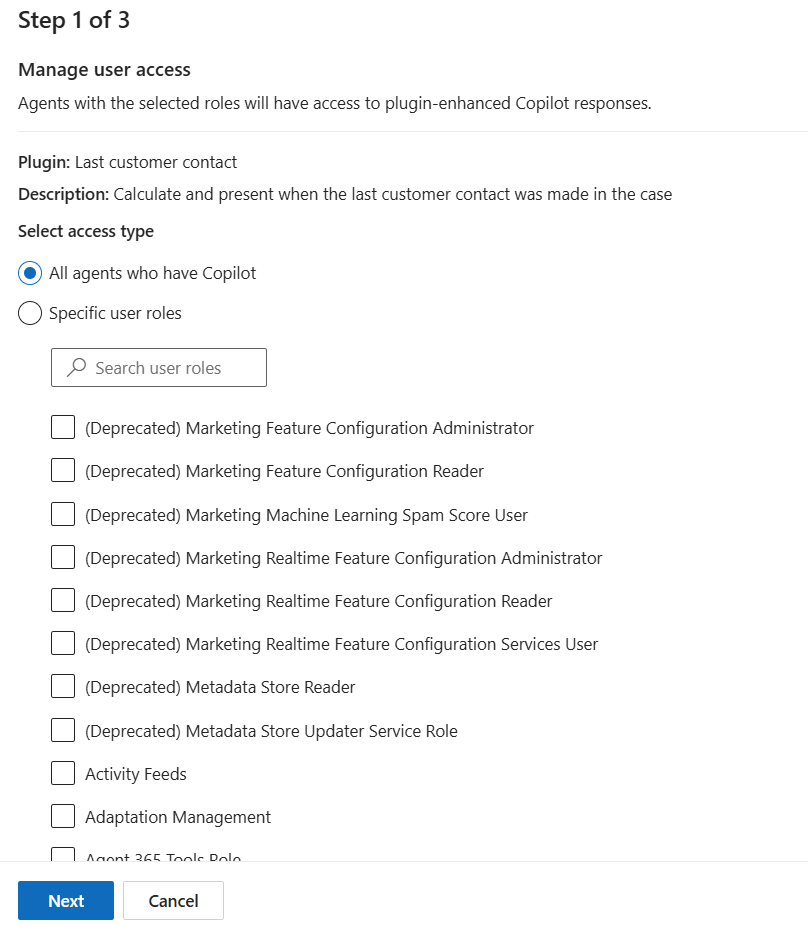This screenshot has width=808, height=934.
Task: Click the Specific user roles label text
Action: [115, 314]
